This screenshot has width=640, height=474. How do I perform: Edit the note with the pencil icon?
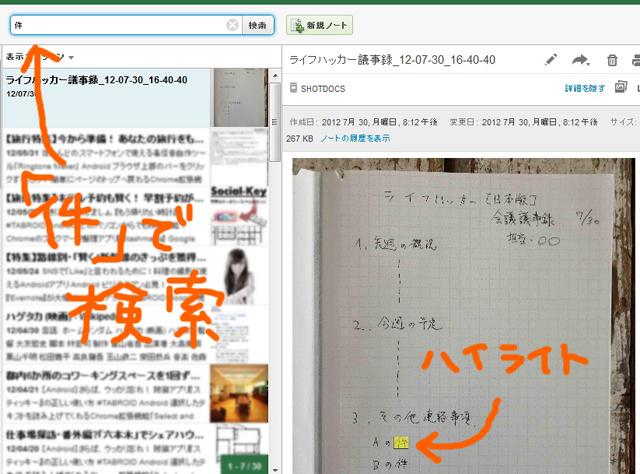click(x=551, y=60)
